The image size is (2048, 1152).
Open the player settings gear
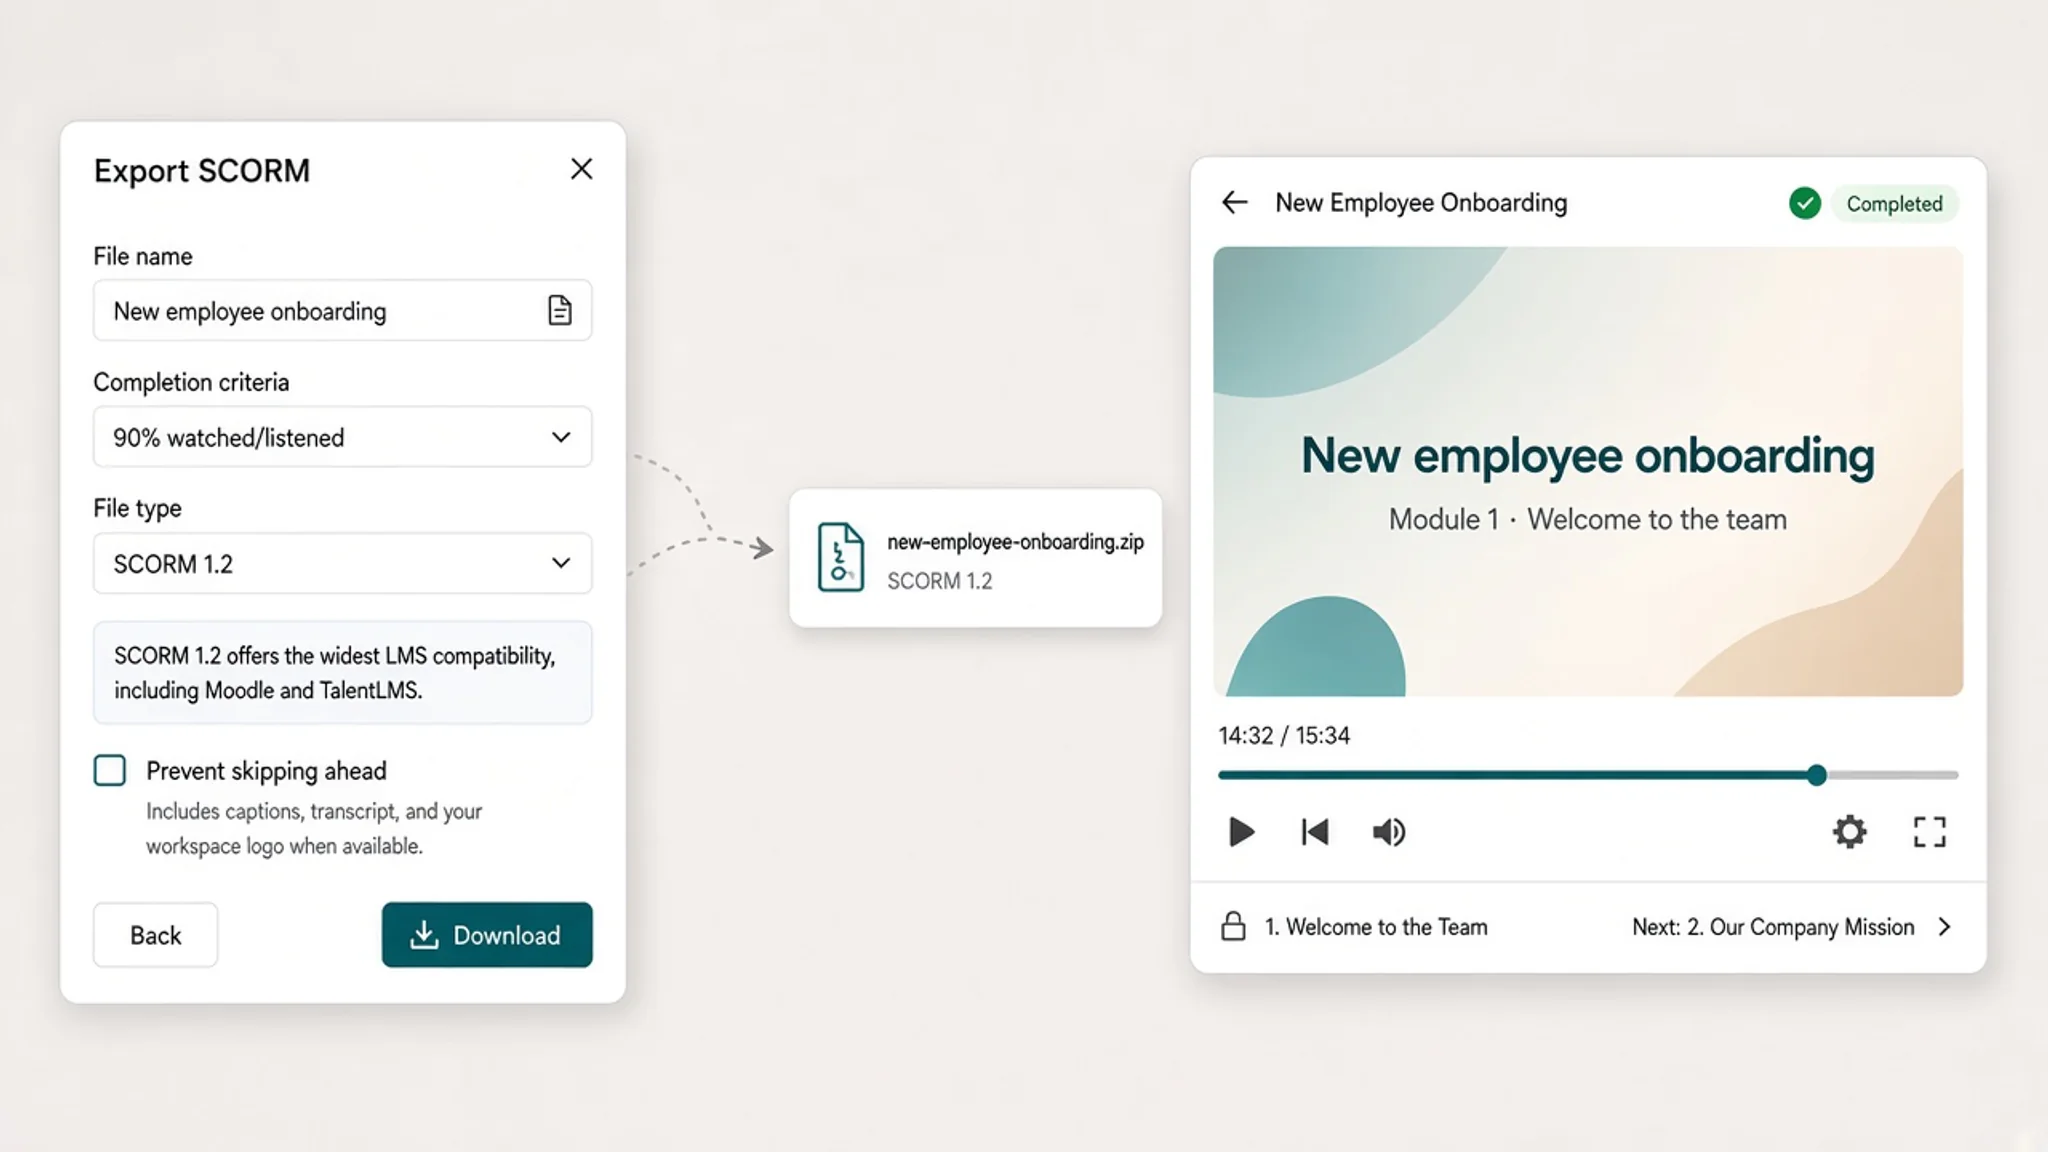pyautogui.click(x=1849, y=832)
